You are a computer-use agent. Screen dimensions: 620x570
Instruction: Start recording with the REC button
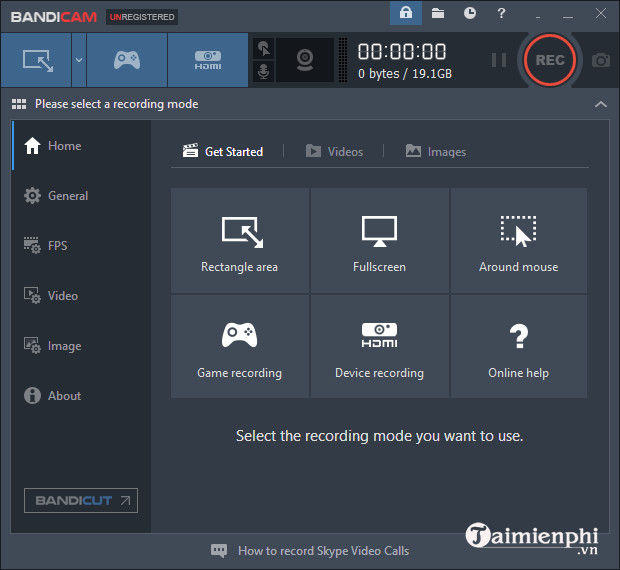(x=550, y=60)
